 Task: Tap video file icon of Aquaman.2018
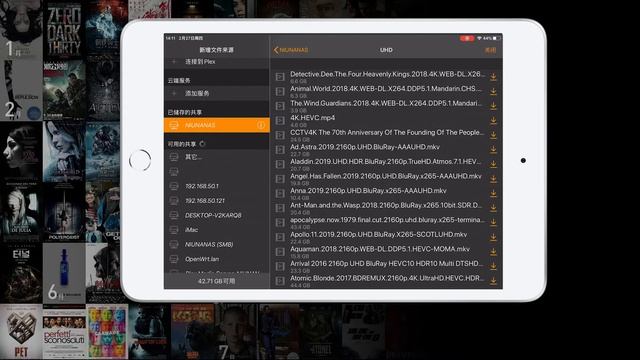pyautogui.click(x=280, y=252)
